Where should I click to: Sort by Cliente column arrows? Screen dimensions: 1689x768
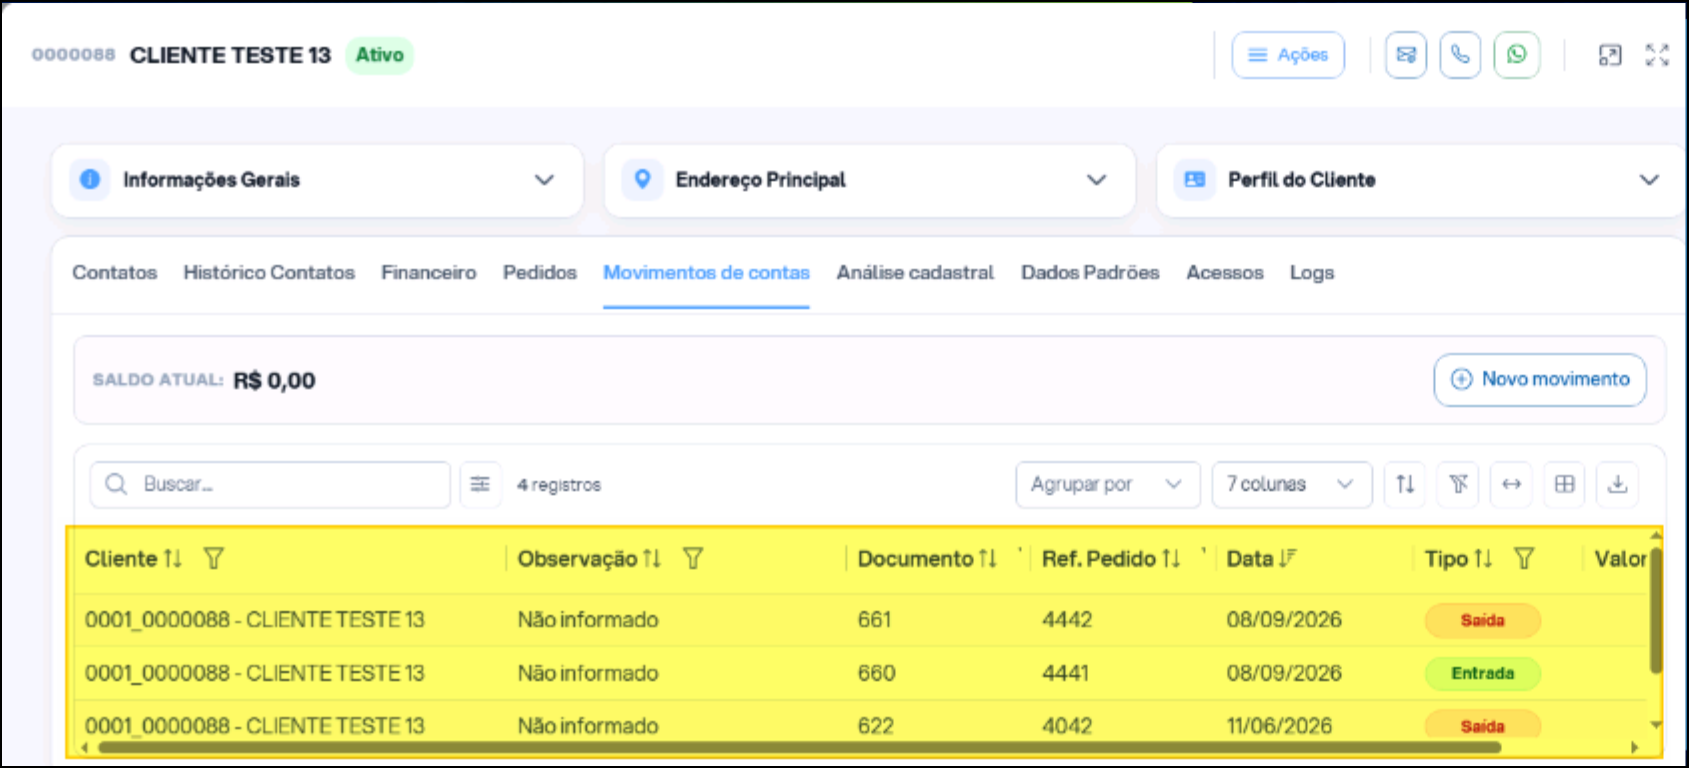tap(173, 558)
